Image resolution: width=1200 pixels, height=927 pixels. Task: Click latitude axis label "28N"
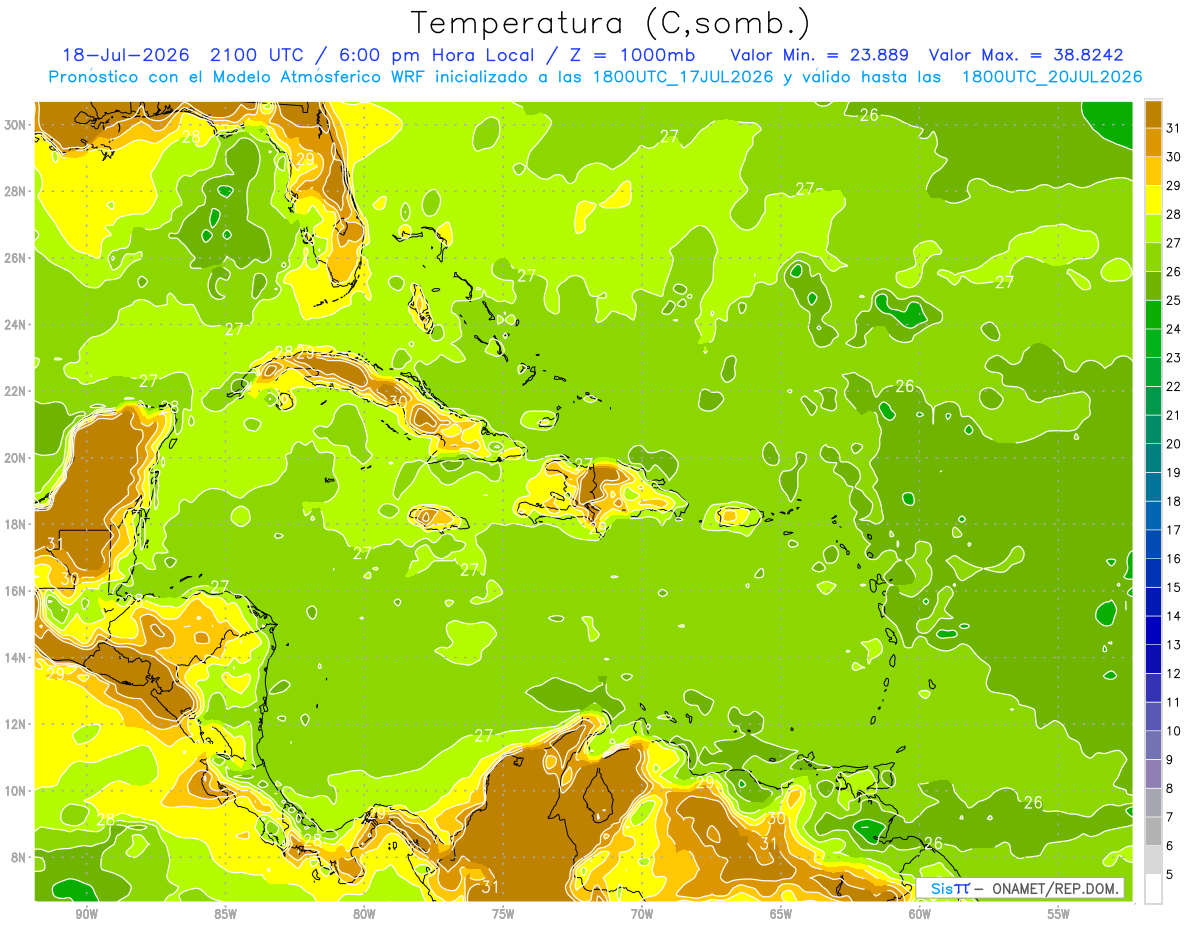(14, 191)
